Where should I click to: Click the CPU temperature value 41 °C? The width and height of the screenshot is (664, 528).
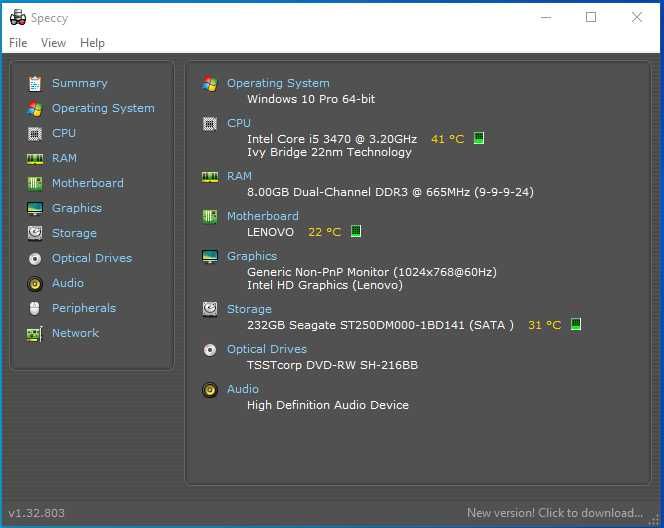point(447,138)
